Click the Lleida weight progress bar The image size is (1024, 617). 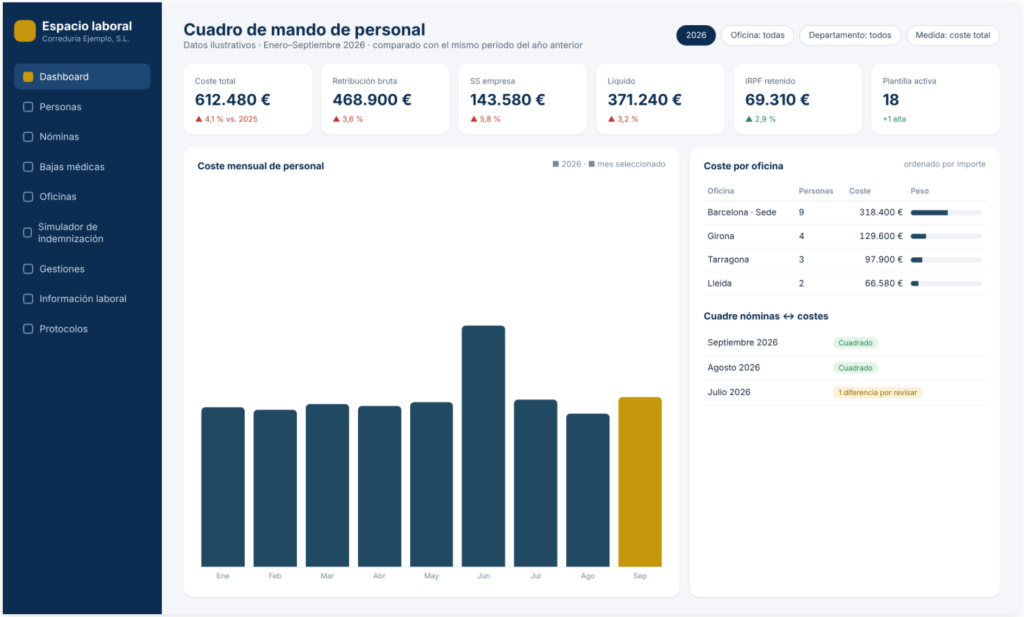[946, 283]
